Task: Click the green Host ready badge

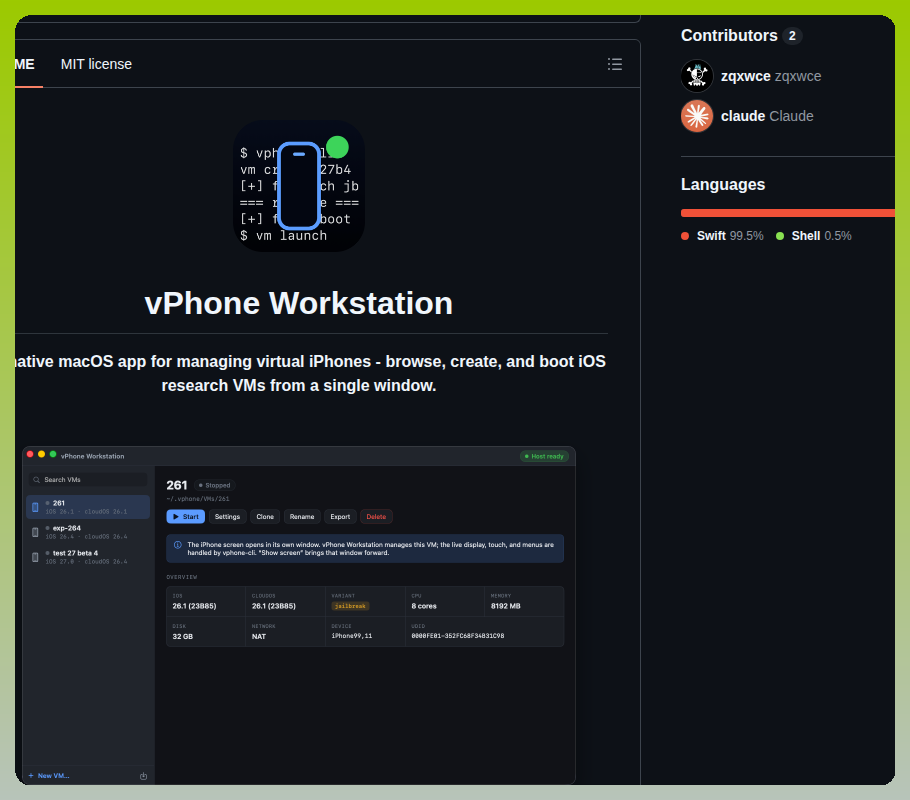Action: 544,456
